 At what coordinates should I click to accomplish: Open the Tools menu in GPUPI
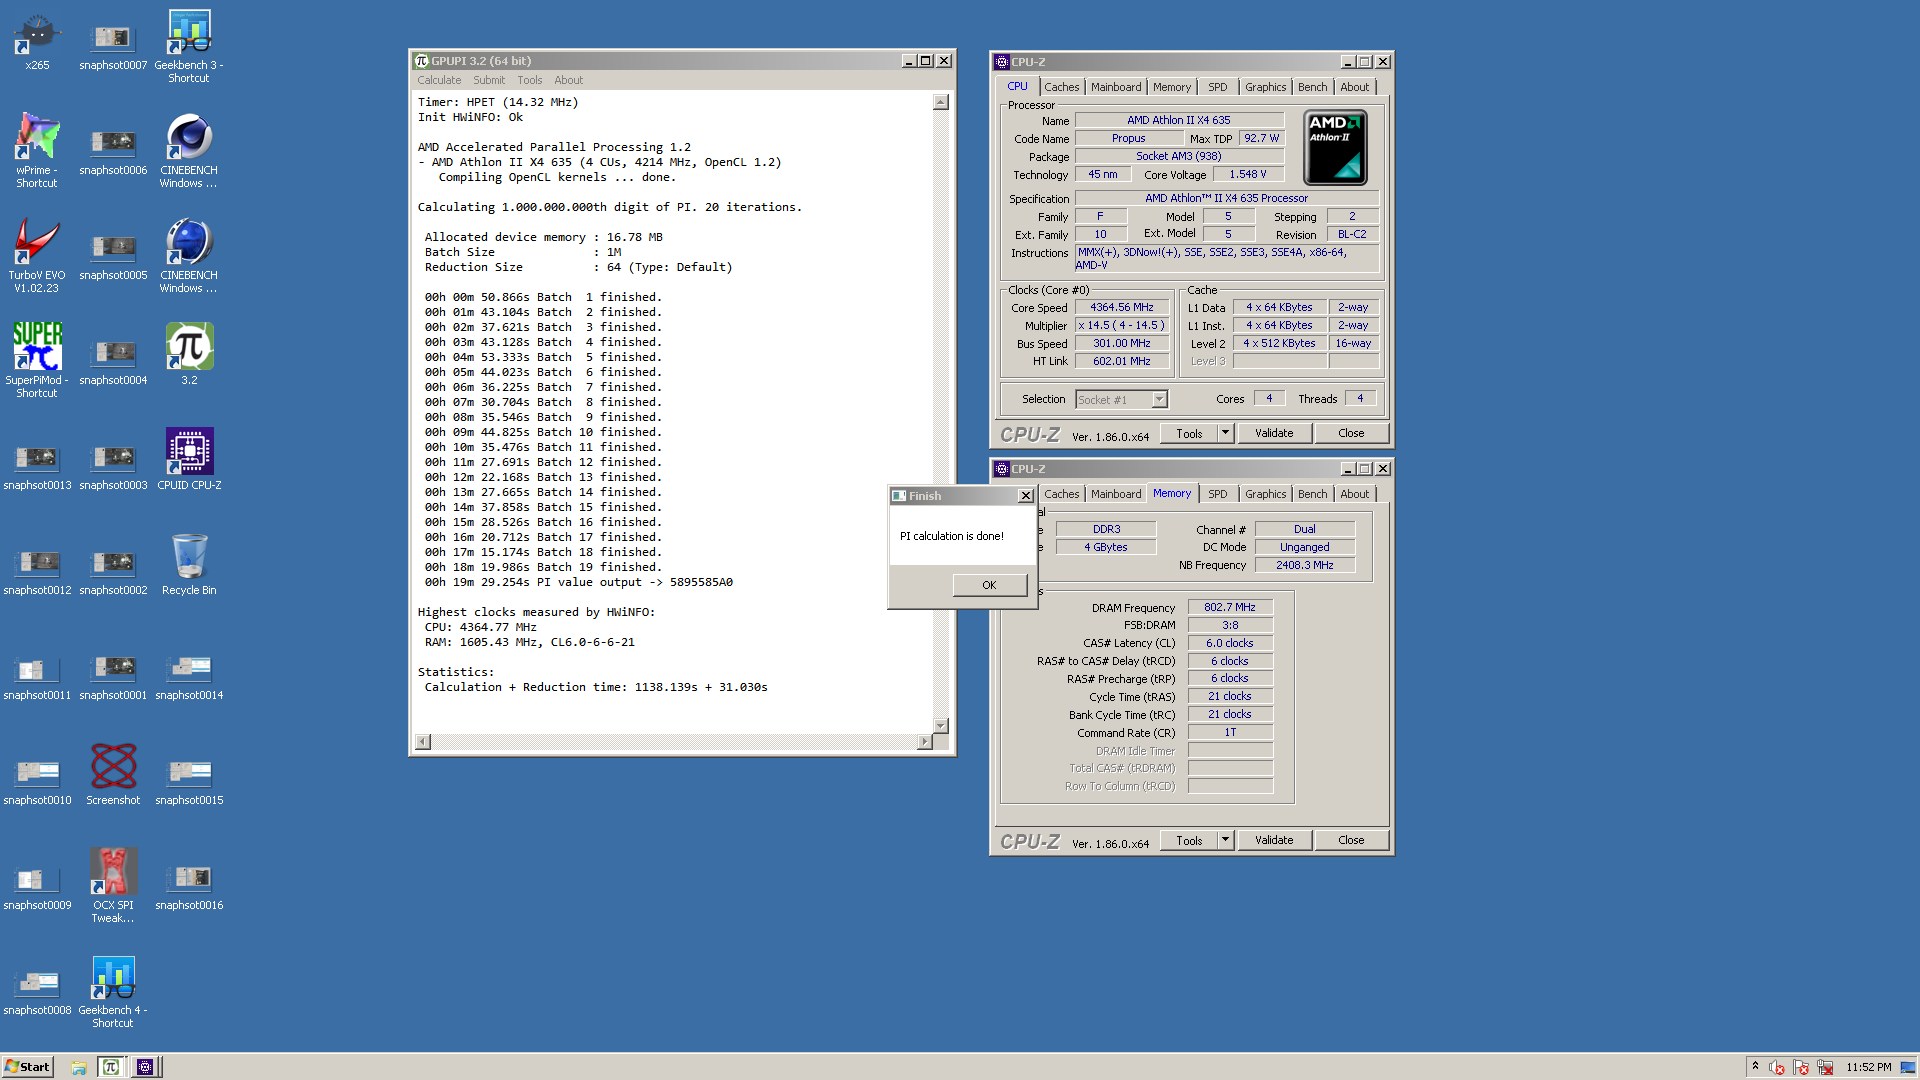(x=529, y=80)
